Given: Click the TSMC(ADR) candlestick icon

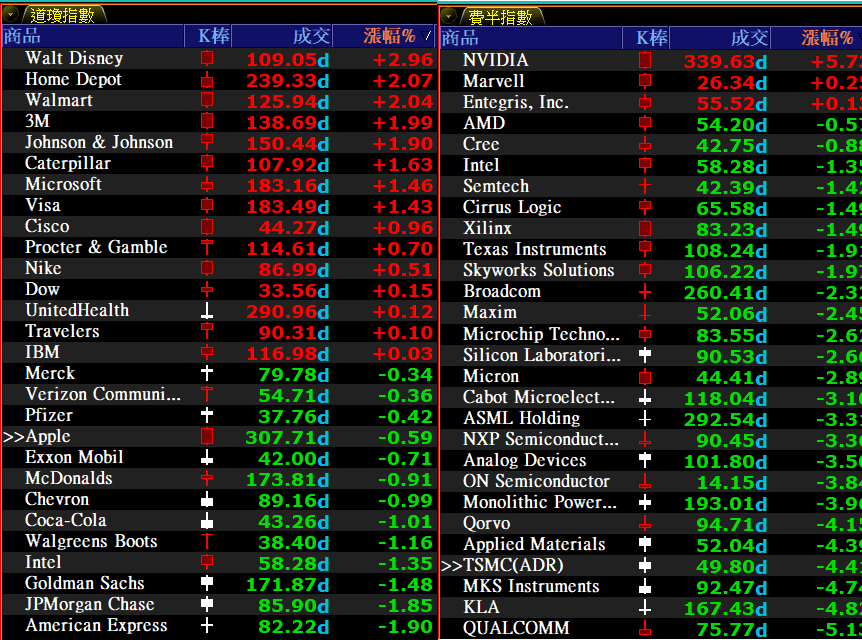Looking at the screenshot, I should coord(645,565).
